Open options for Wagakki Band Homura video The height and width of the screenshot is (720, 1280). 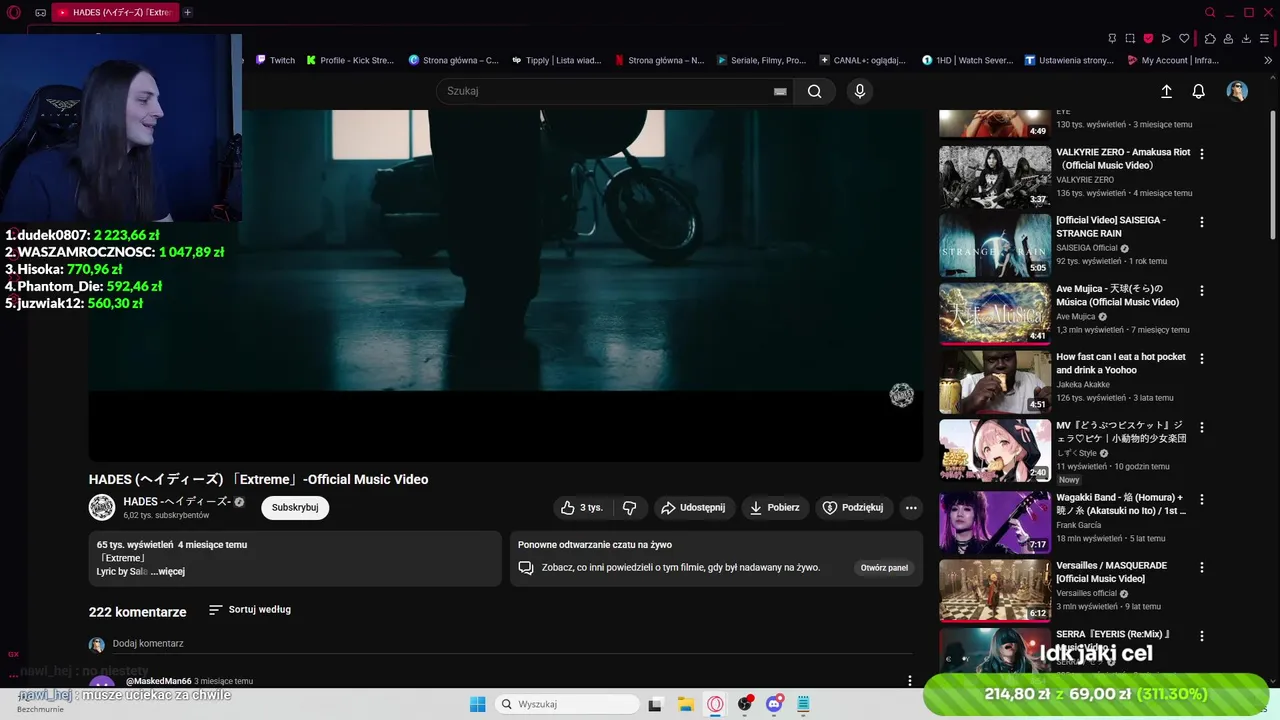tap(1202, 499)
